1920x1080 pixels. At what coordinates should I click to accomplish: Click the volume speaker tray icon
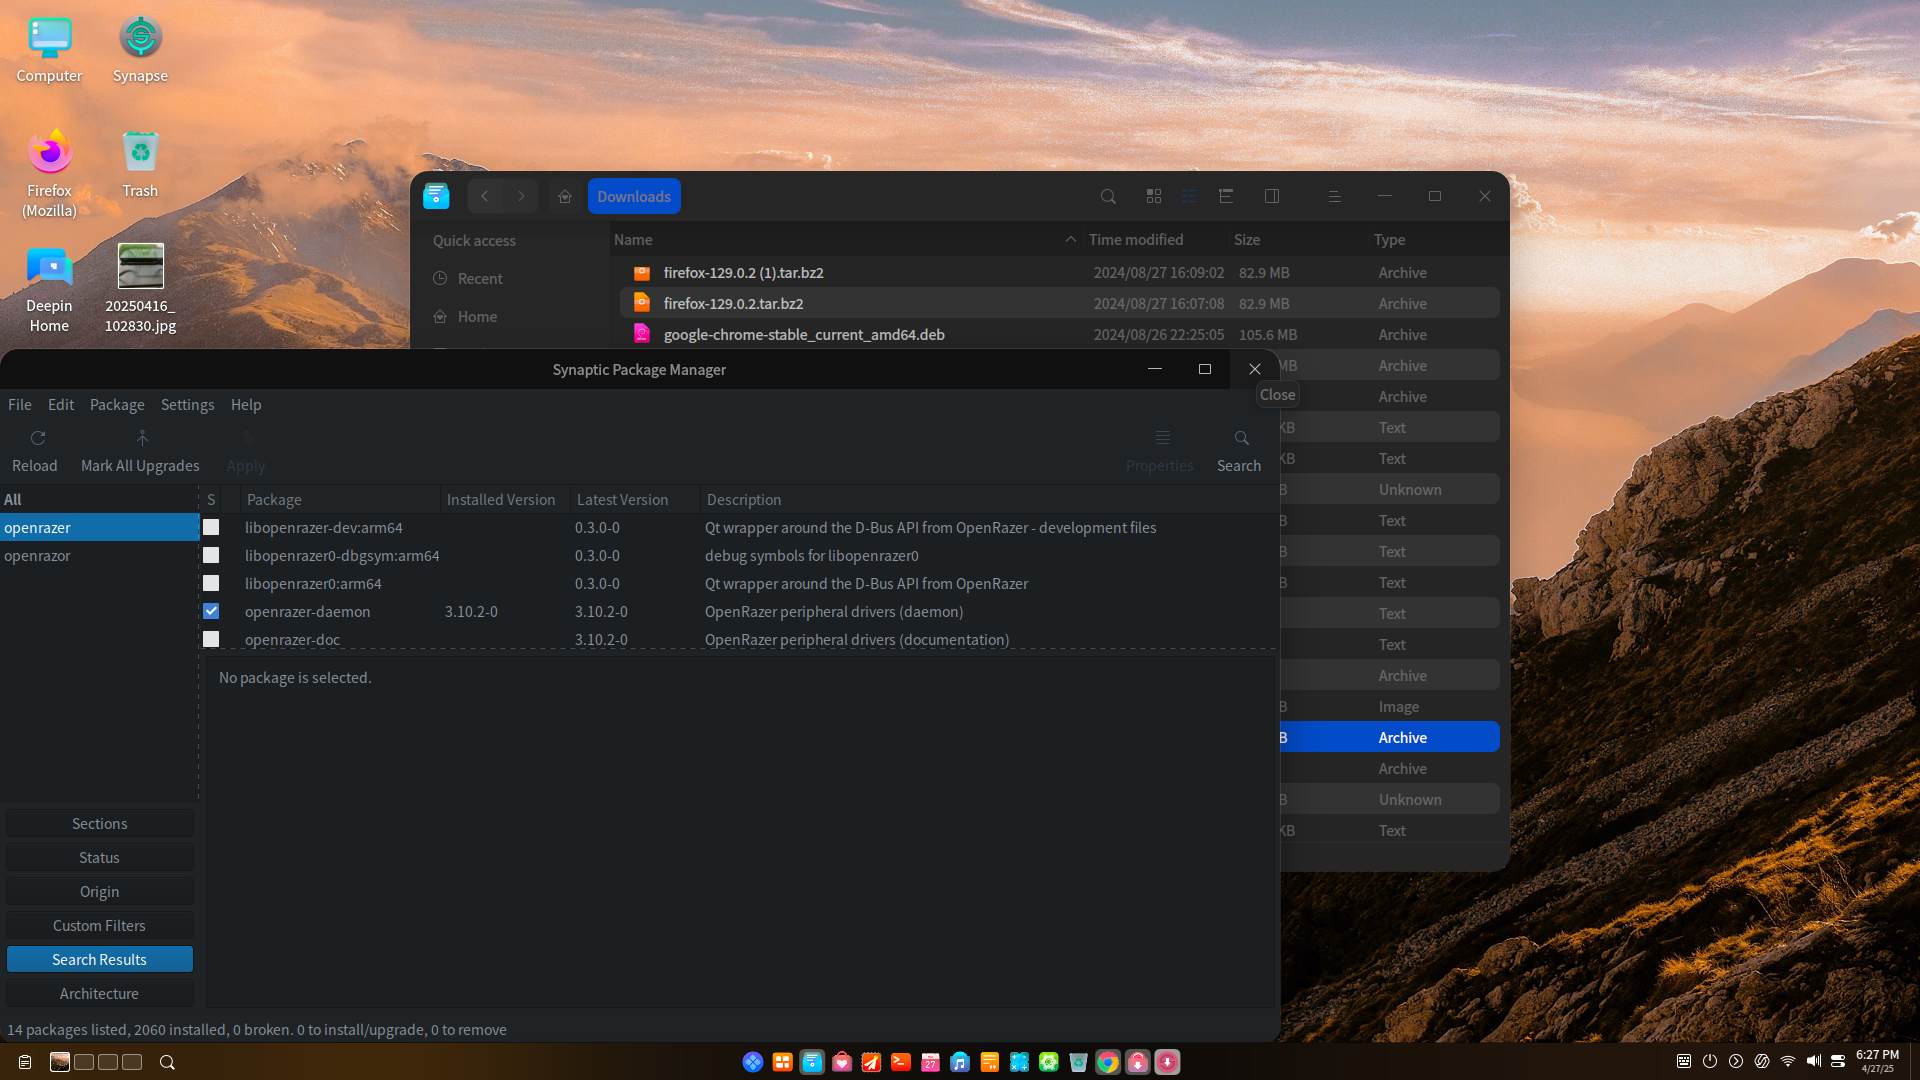pos(1814,1061)
